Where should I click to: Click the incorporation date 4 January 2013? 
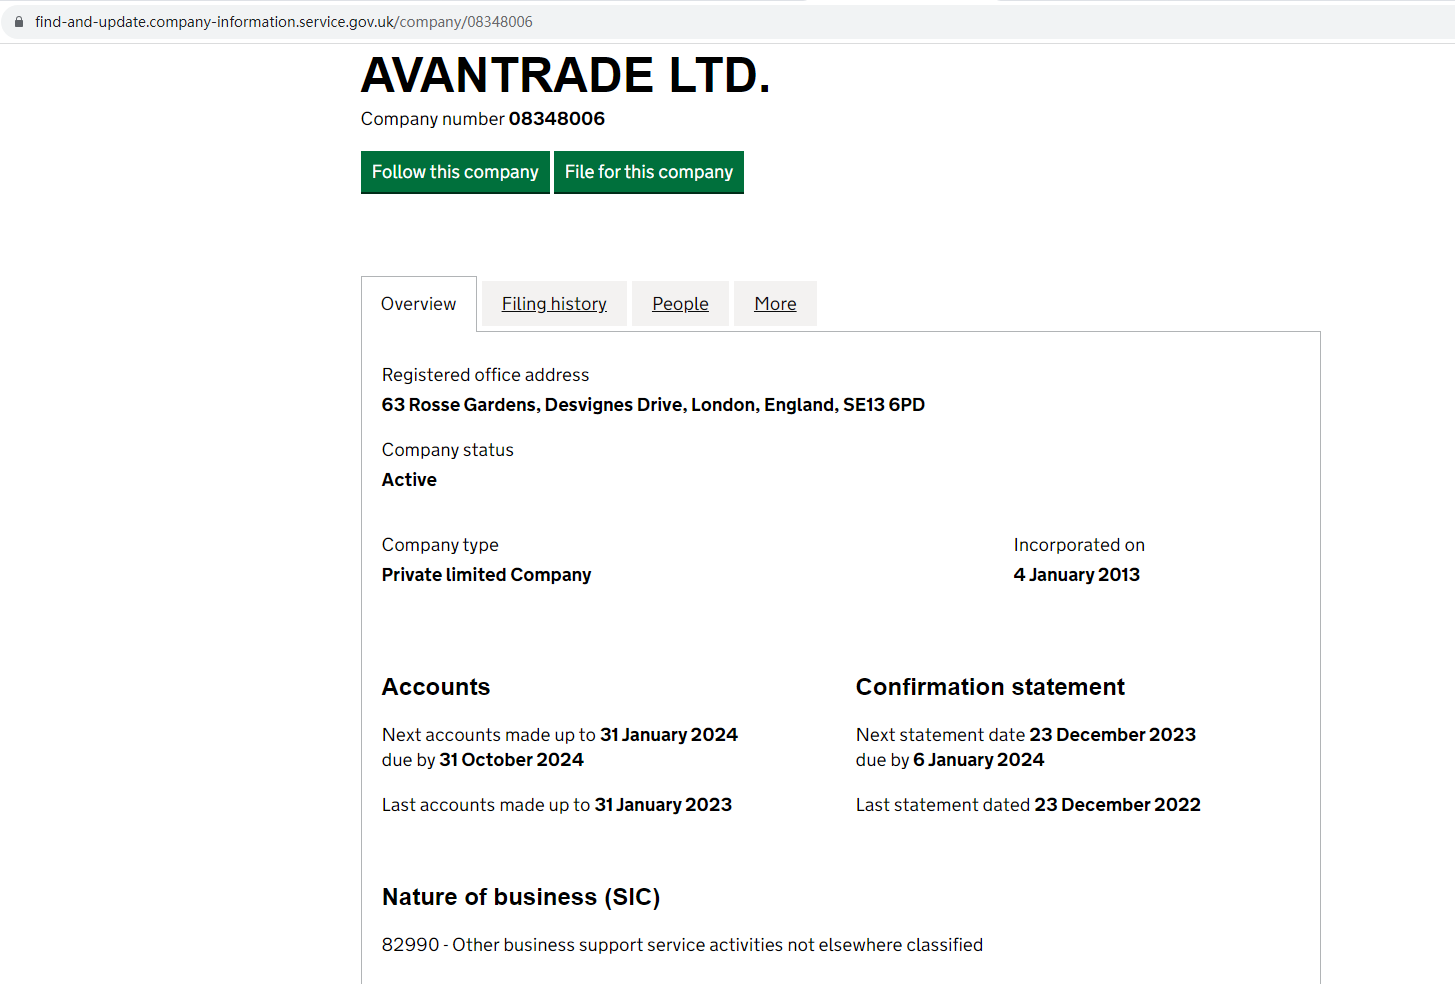pyautogui.click(x=1076, y=575)
